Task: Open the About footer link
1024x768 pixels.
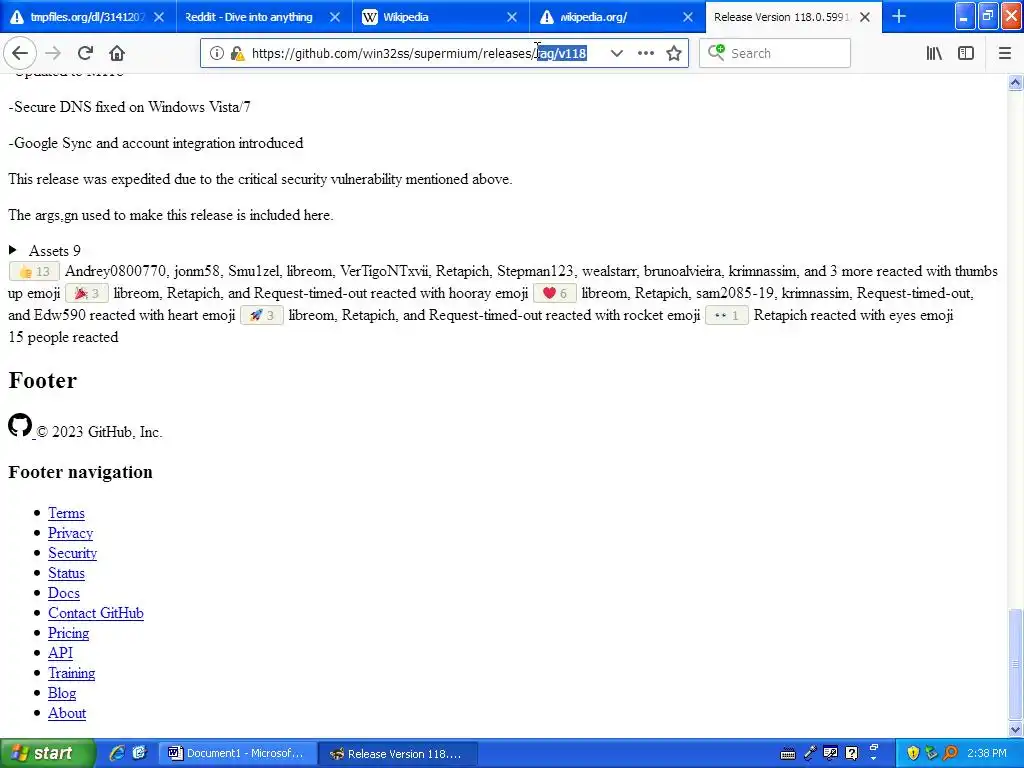Action: [x=67, y=713]
